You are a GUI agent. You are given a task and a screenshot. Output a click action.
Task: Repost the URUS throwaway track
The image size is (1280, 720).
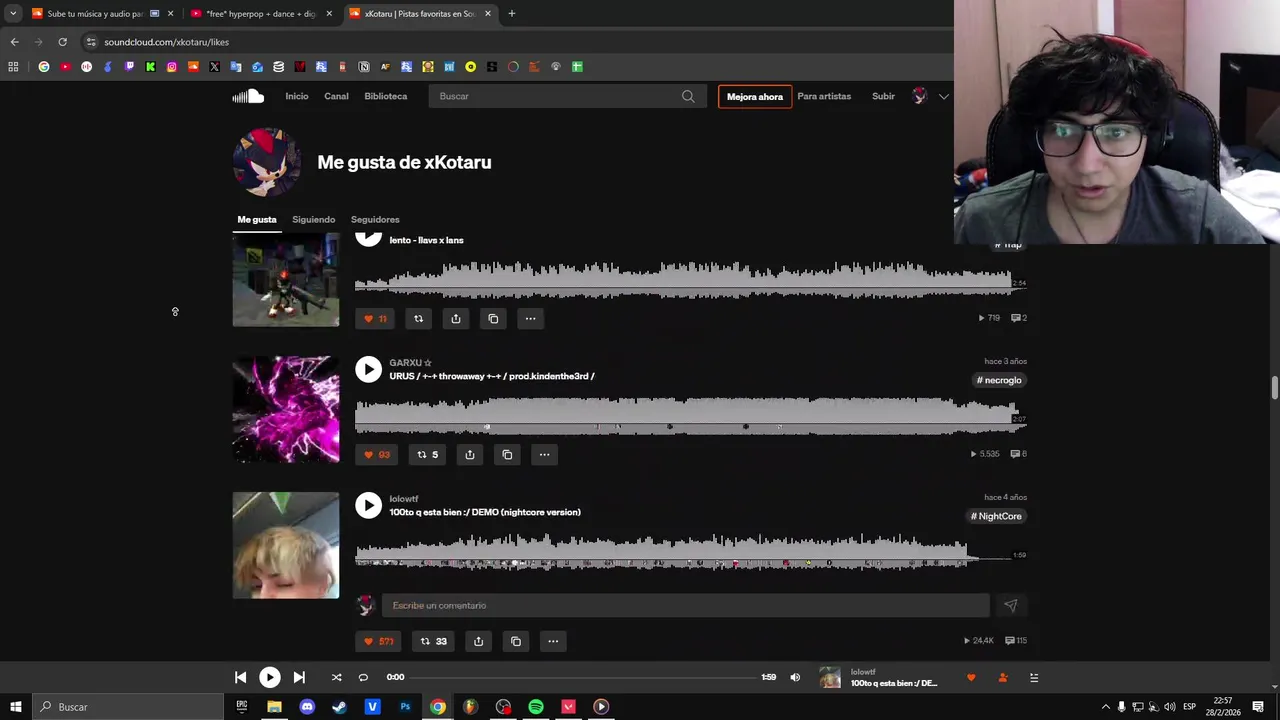coord(427,454)
